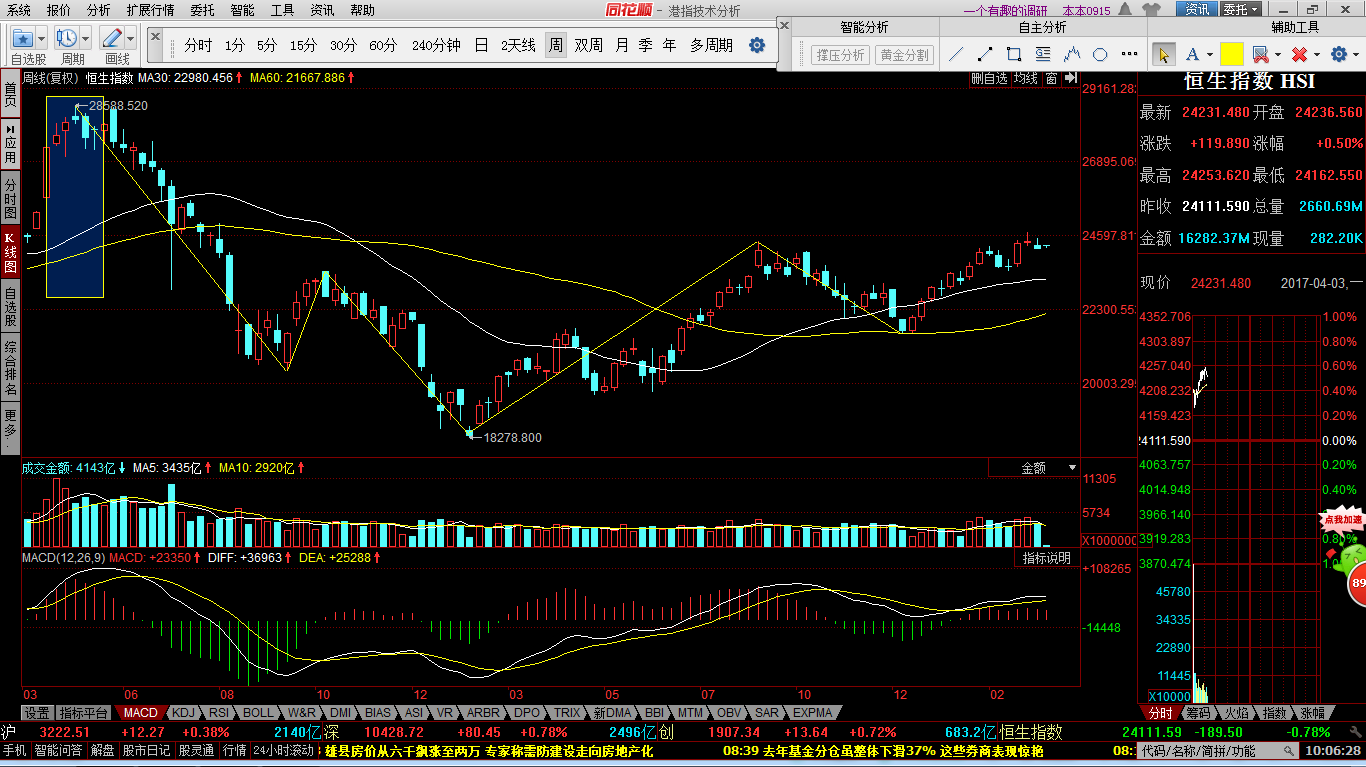This screenshot has height=767, width=1366.
Task: Switch chart to 月 monthly period
Action: [x=622, y=46]
